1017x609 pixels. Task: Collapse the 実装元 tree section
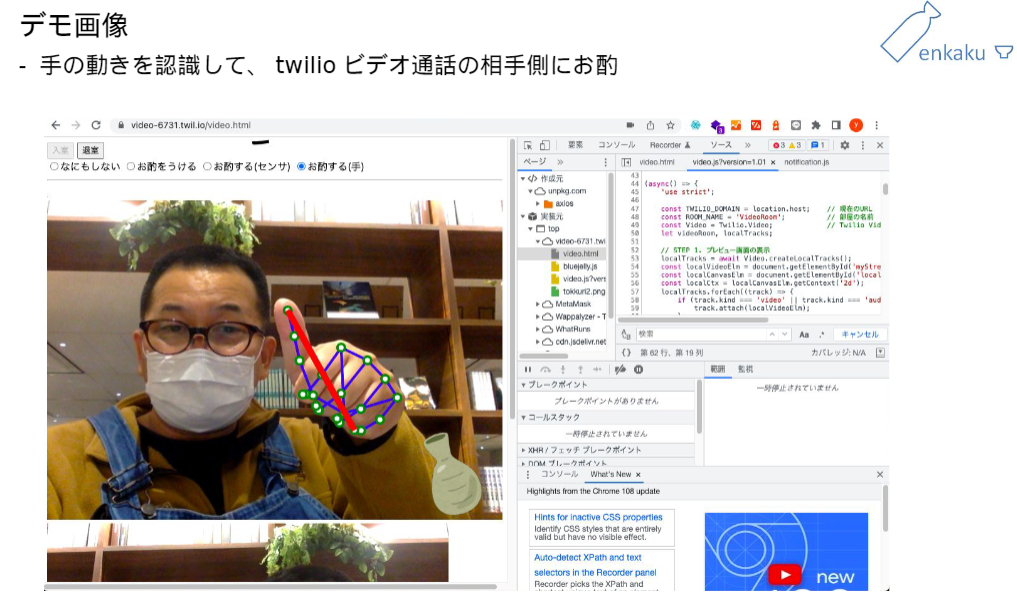pyautogui.click(x=523, y=217)
